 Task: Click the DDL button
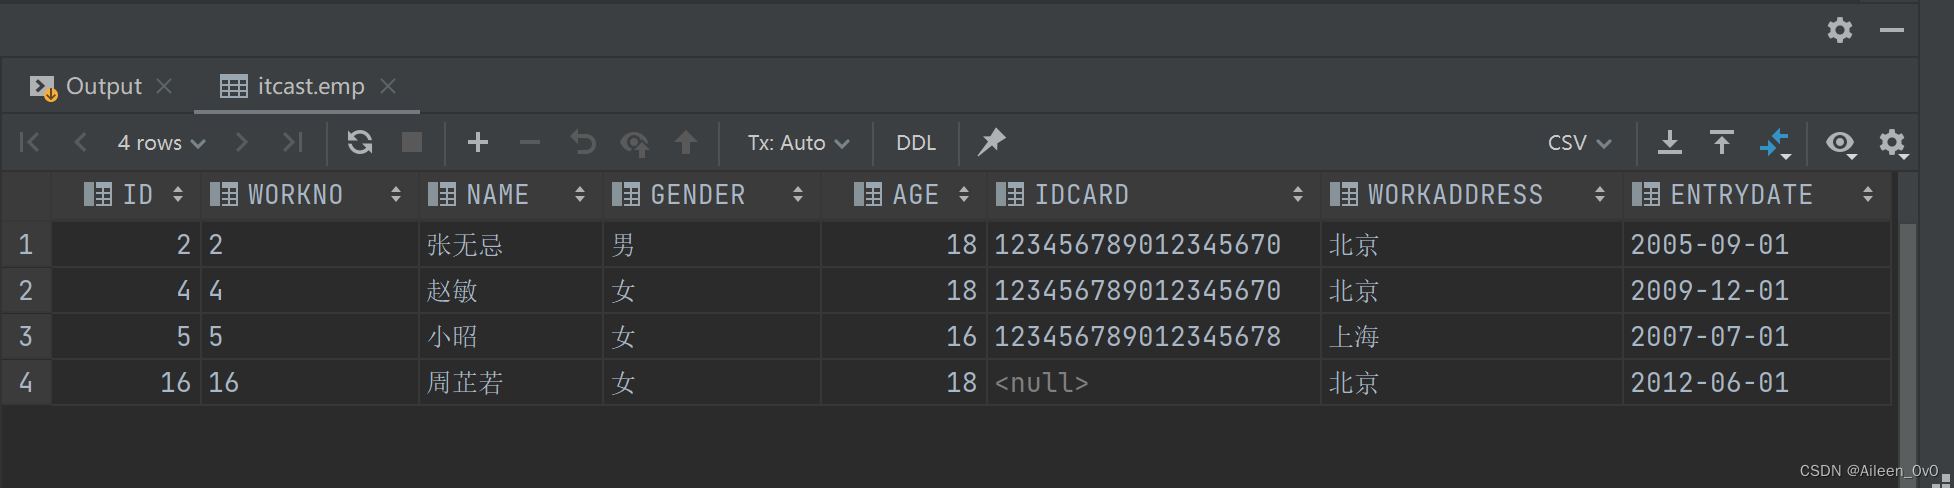point(916,143)
